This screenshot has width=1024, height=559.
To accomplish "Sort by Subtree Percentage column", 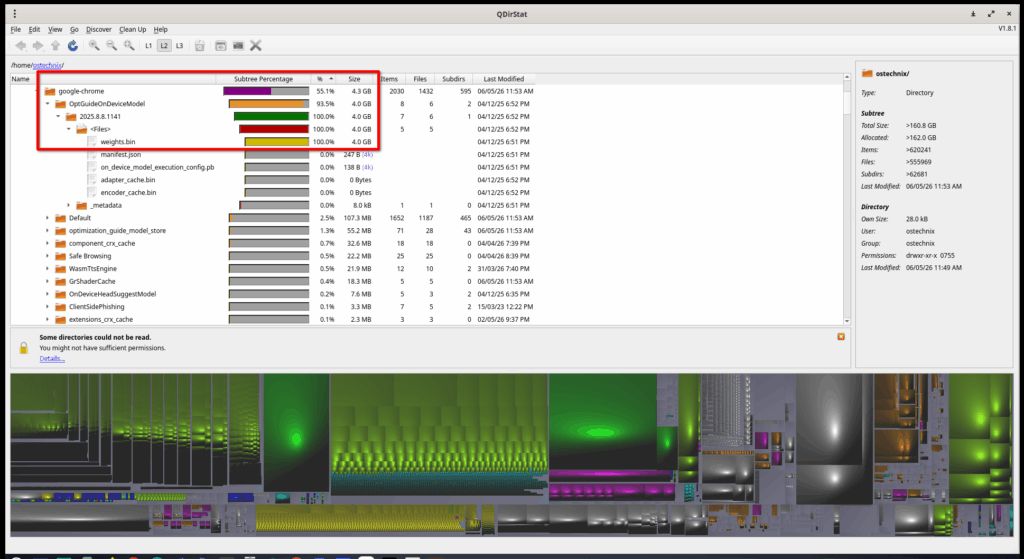I will tap(263, 79).
